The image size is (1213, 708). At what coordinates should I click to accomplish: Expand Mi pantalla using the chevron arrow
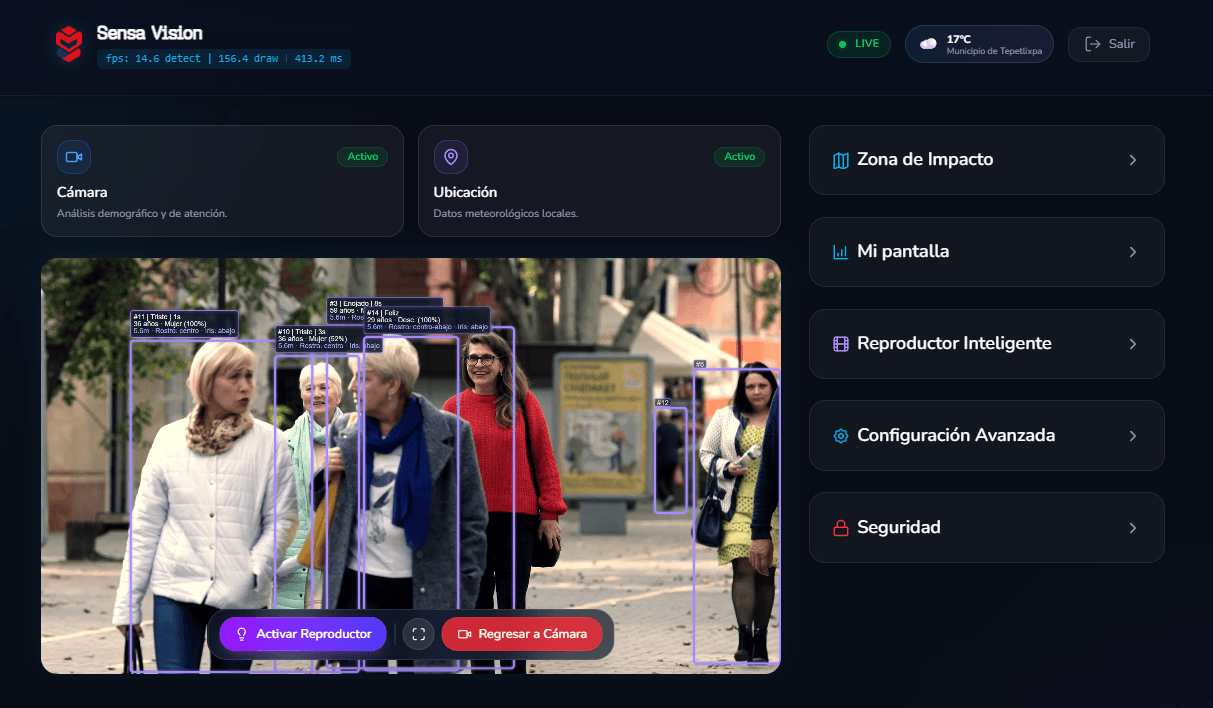coord(1132,252)
